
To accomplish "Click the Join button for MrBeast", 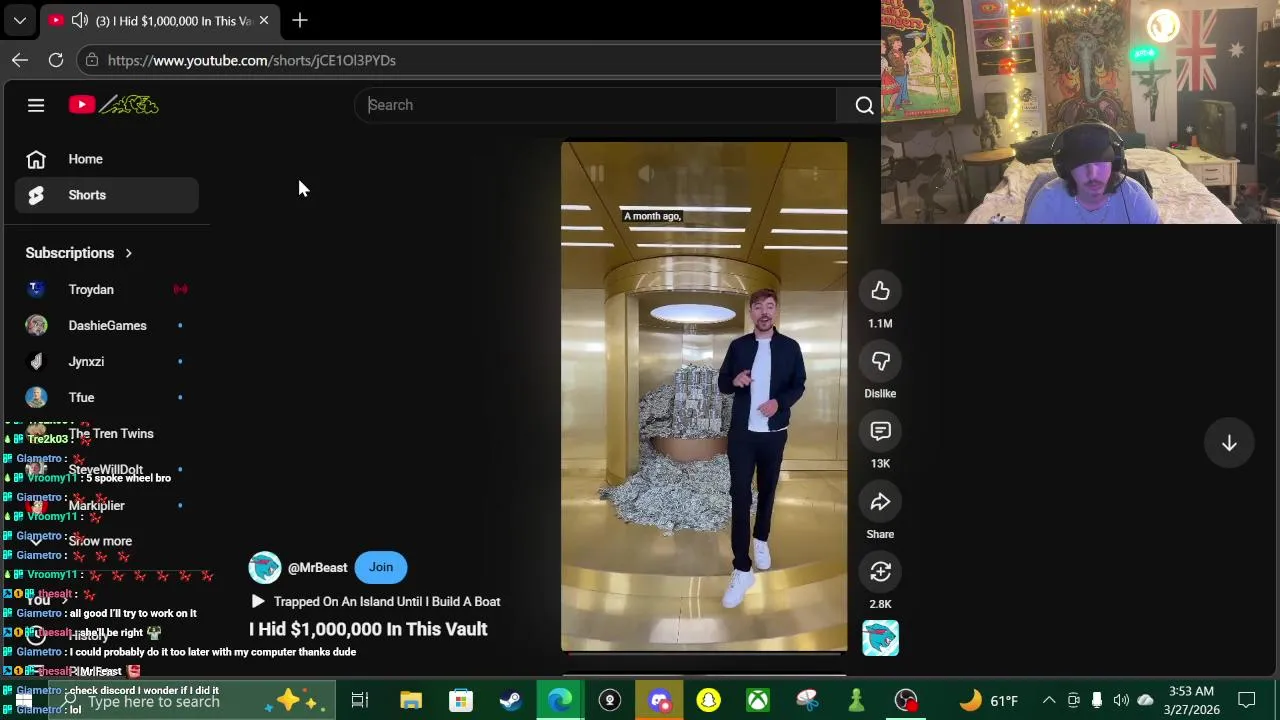I will 381,567.
